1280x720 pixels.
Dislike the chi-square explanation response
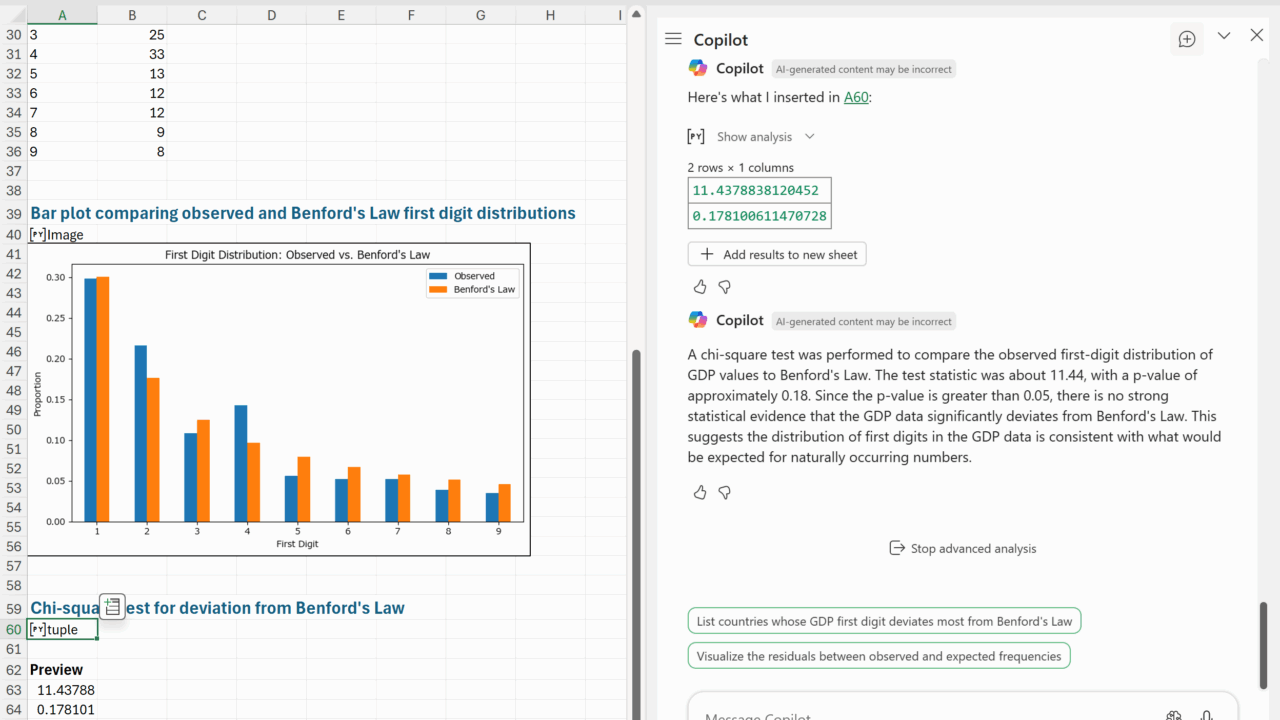point(725,492)
